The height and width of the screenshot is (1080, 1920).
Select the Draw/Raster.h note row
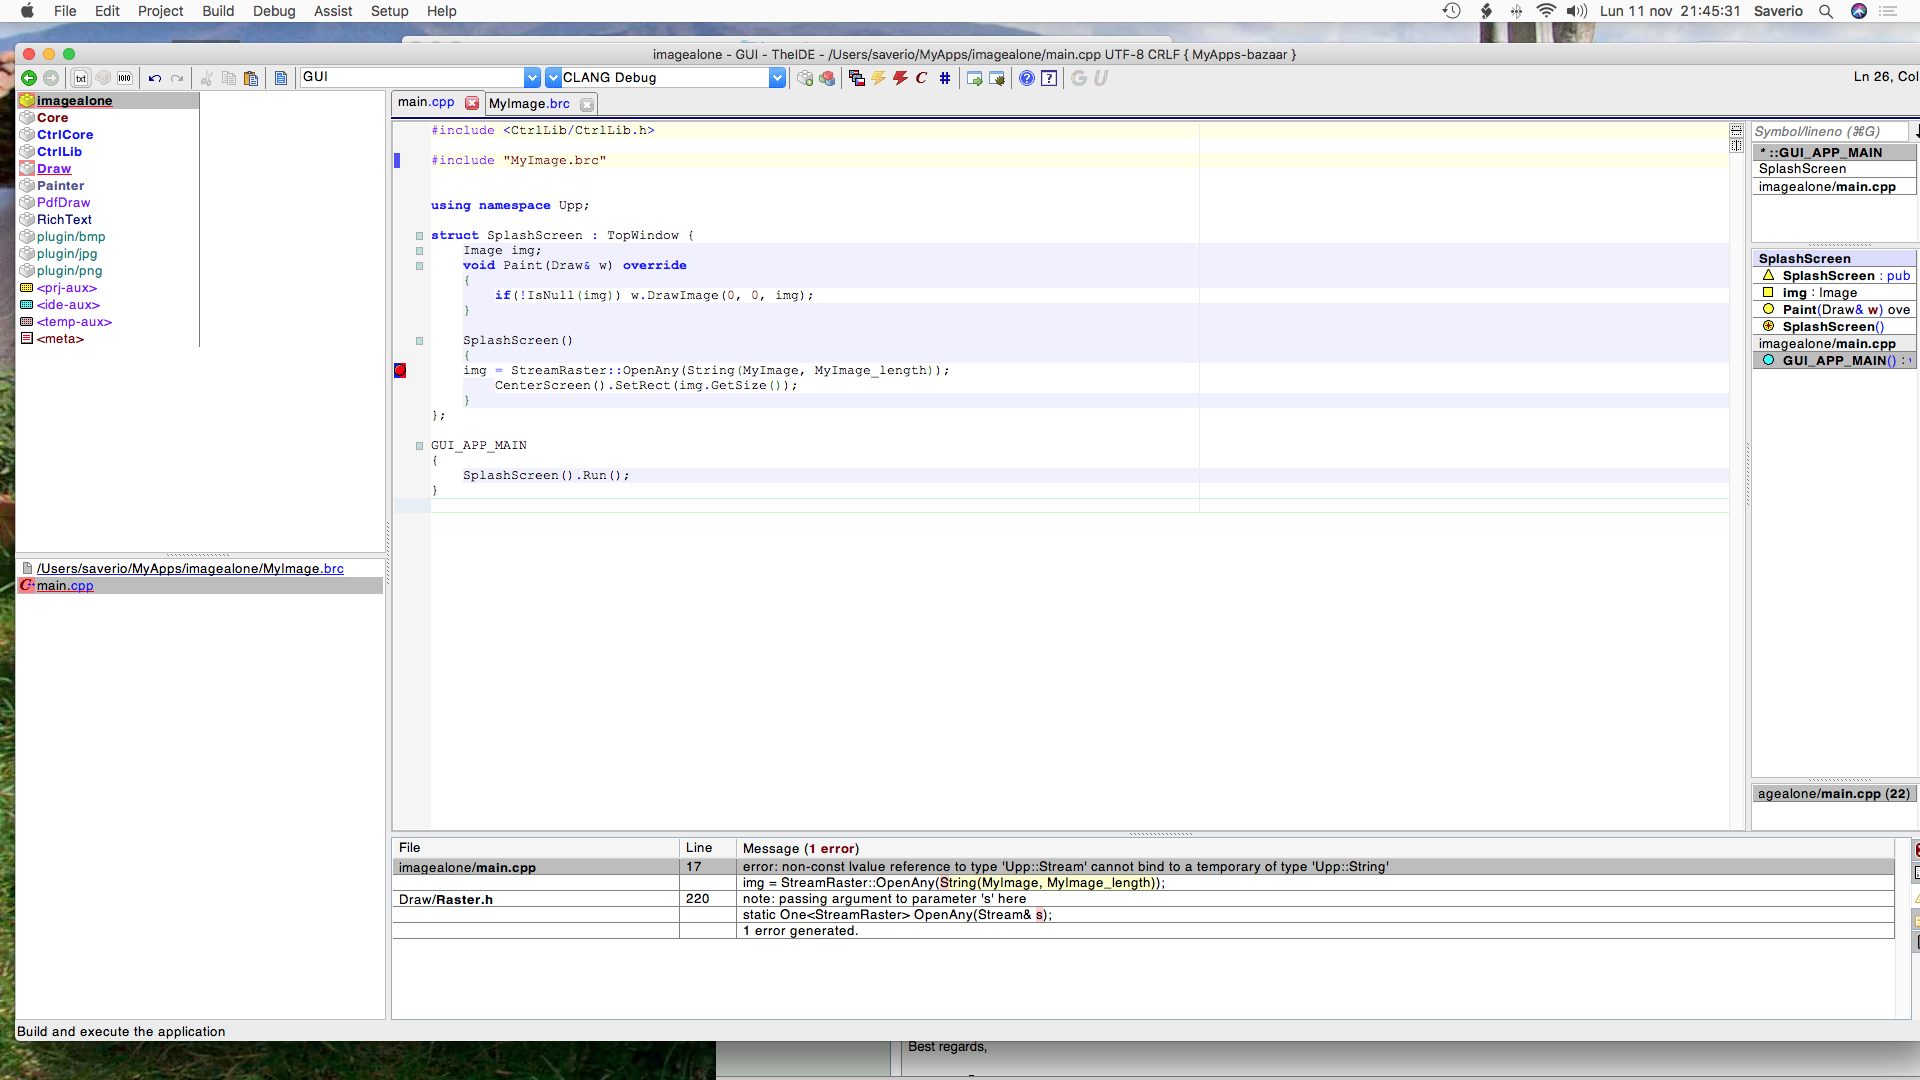[446, 899]
